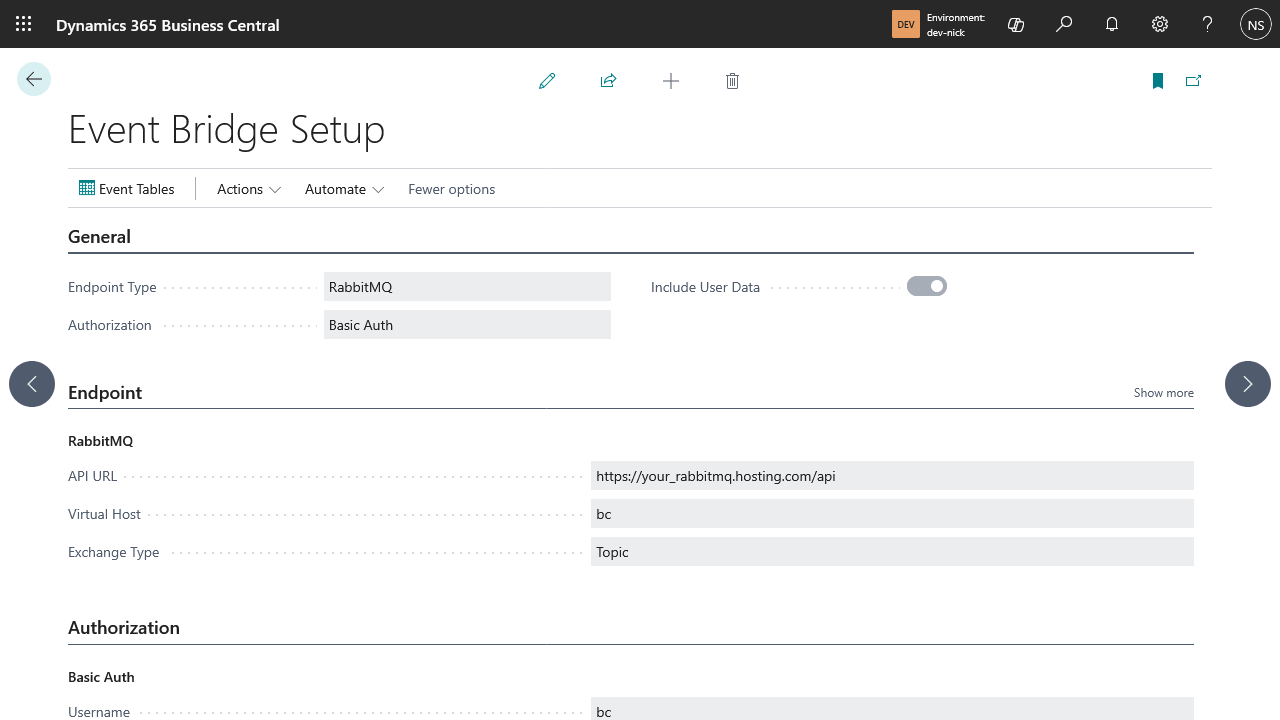Screen dimensions: 1280x720
Task: Click the Exchange Type field Topic
Action: (x=892, y=552)
